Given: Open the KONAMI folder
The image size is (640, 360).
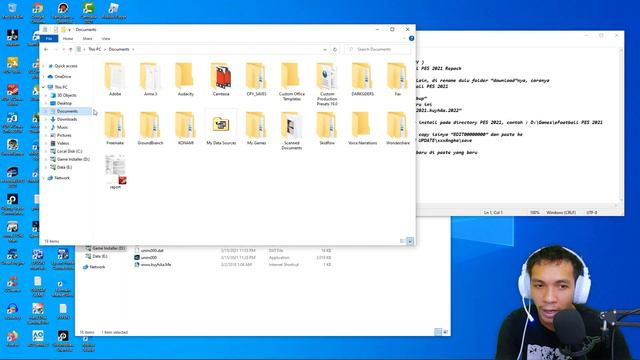Looking at the screenshot, I should [185, 129].
